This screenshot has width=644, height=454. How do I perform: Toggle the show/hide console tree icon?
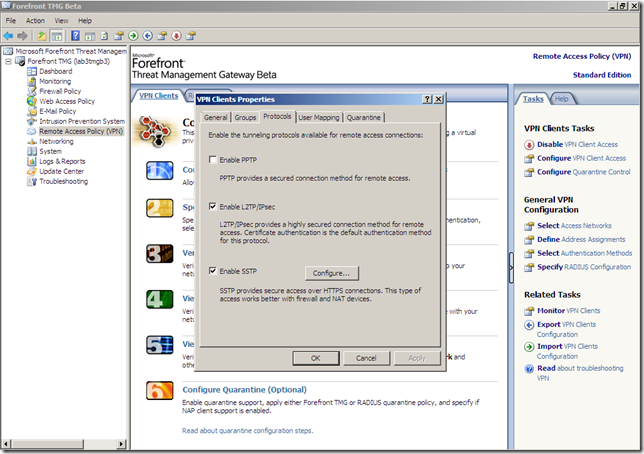(x=57, y=36)
